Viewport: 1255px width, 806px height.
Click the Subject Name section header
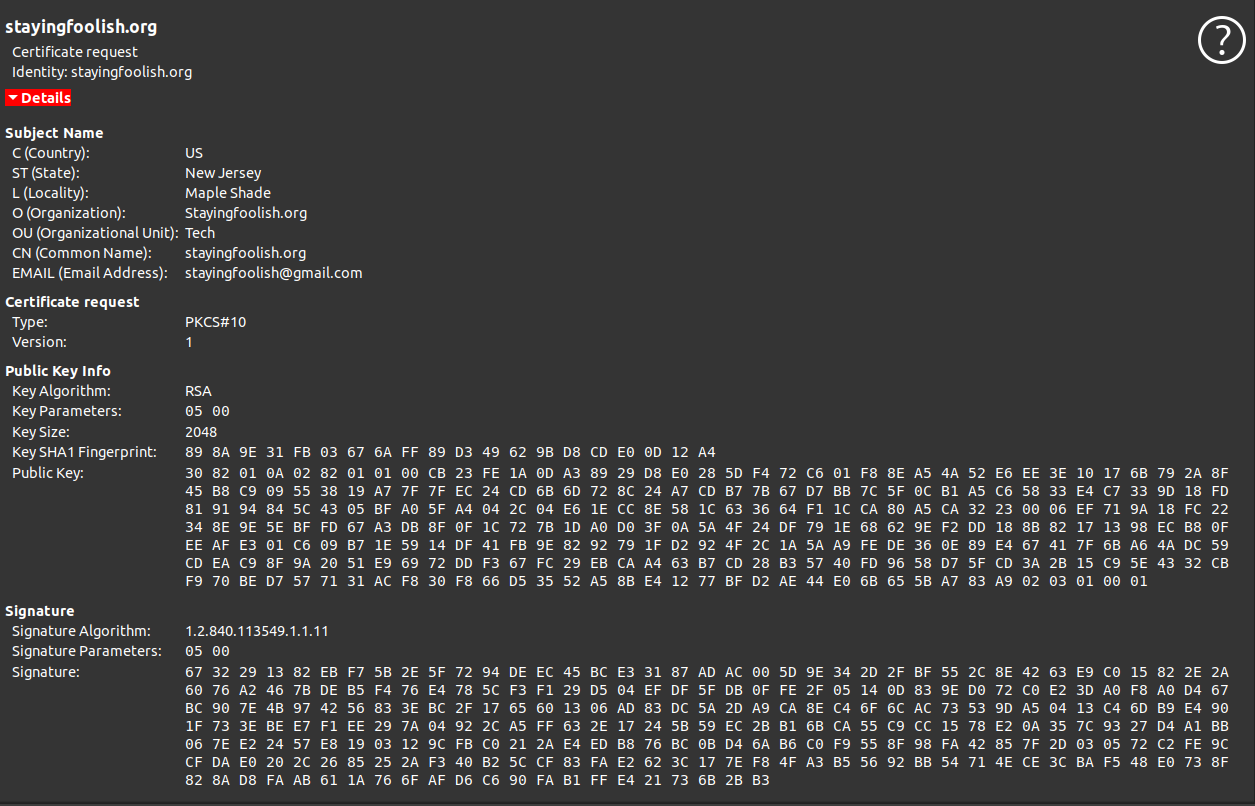[x=54, y=133]
